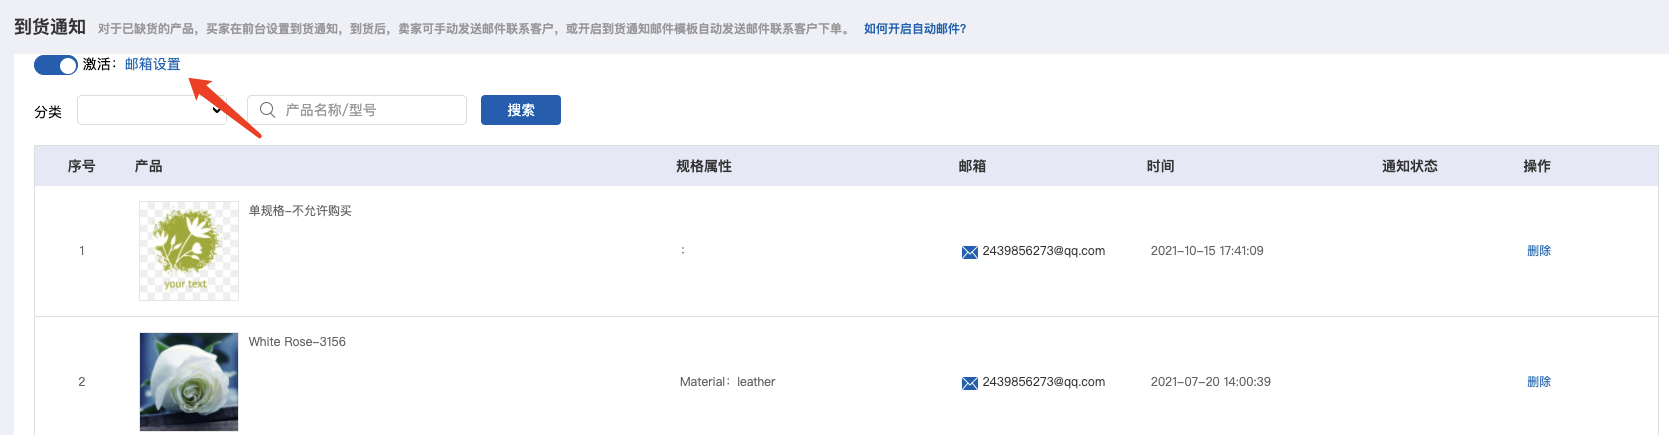Image resolution: width=1669 pixels, height=435 pixels.
Task: Open the 如何开启自动邮件? help link
Action: coord(915,29)
